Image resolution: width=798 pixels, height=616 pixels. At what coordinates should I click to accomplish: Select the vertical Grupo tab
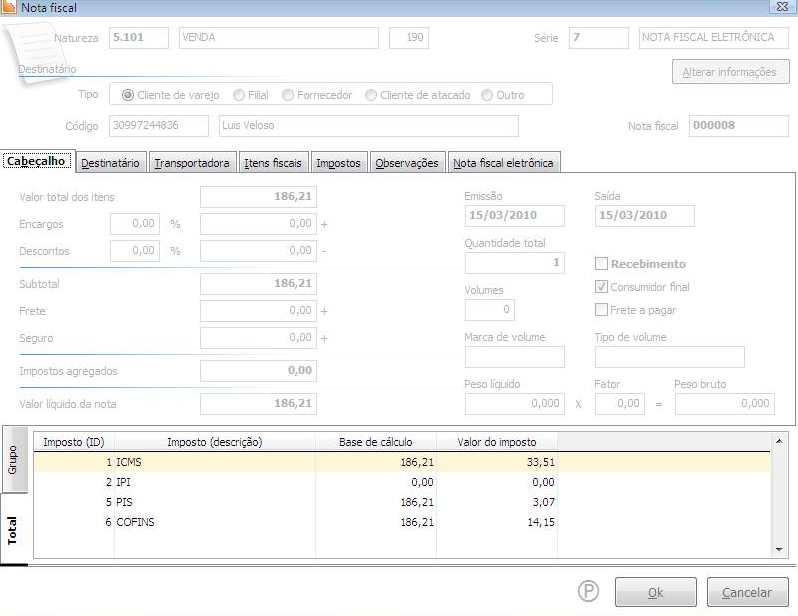pyautogui.click(x=14, y=459)
